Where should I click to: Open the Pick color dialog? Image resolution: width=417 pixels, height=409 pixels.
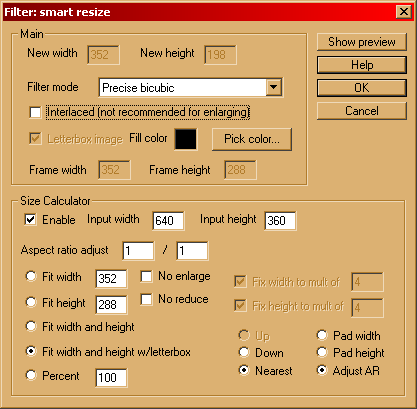(x=252, y=139)
